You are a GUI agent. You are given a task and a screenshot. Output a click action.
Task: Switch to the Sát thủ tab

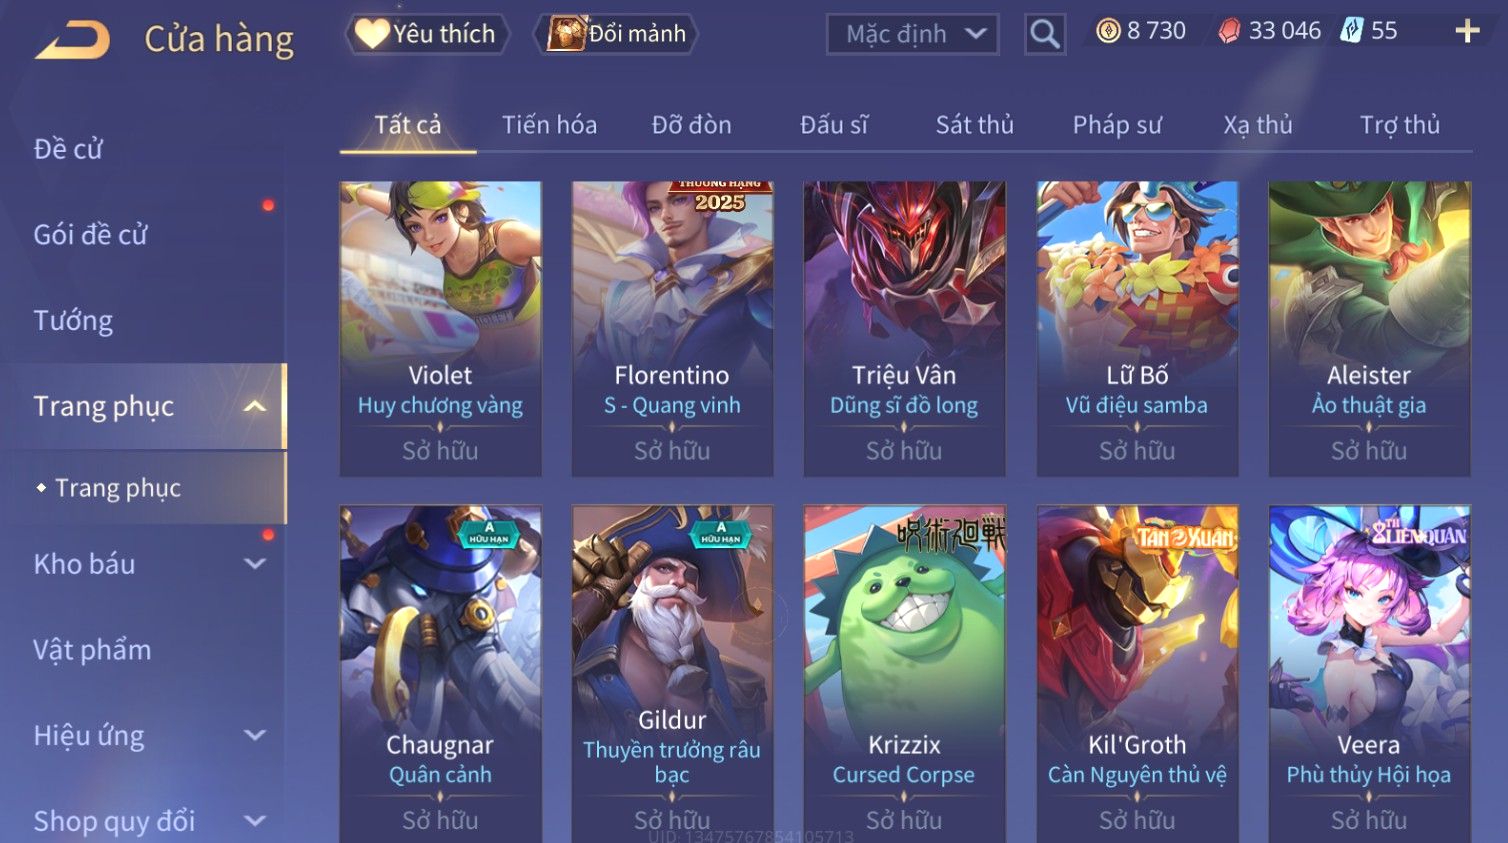974,125
